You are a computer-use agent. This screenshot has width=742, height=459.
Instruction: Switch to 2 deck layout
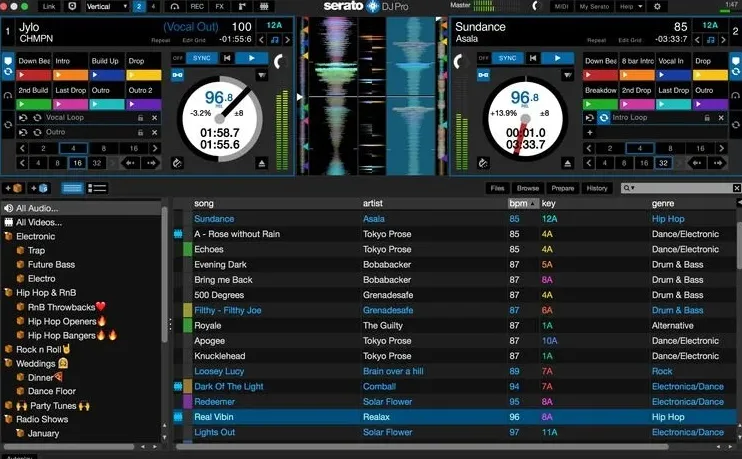tap(139, 7)
